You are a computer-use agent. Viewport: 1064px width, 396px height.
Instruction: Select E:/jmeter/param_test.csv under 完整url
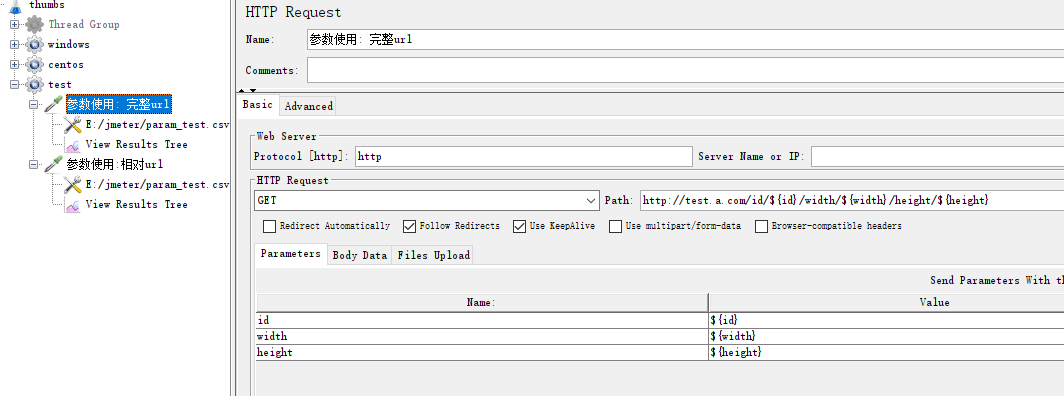tap(157, 125)
